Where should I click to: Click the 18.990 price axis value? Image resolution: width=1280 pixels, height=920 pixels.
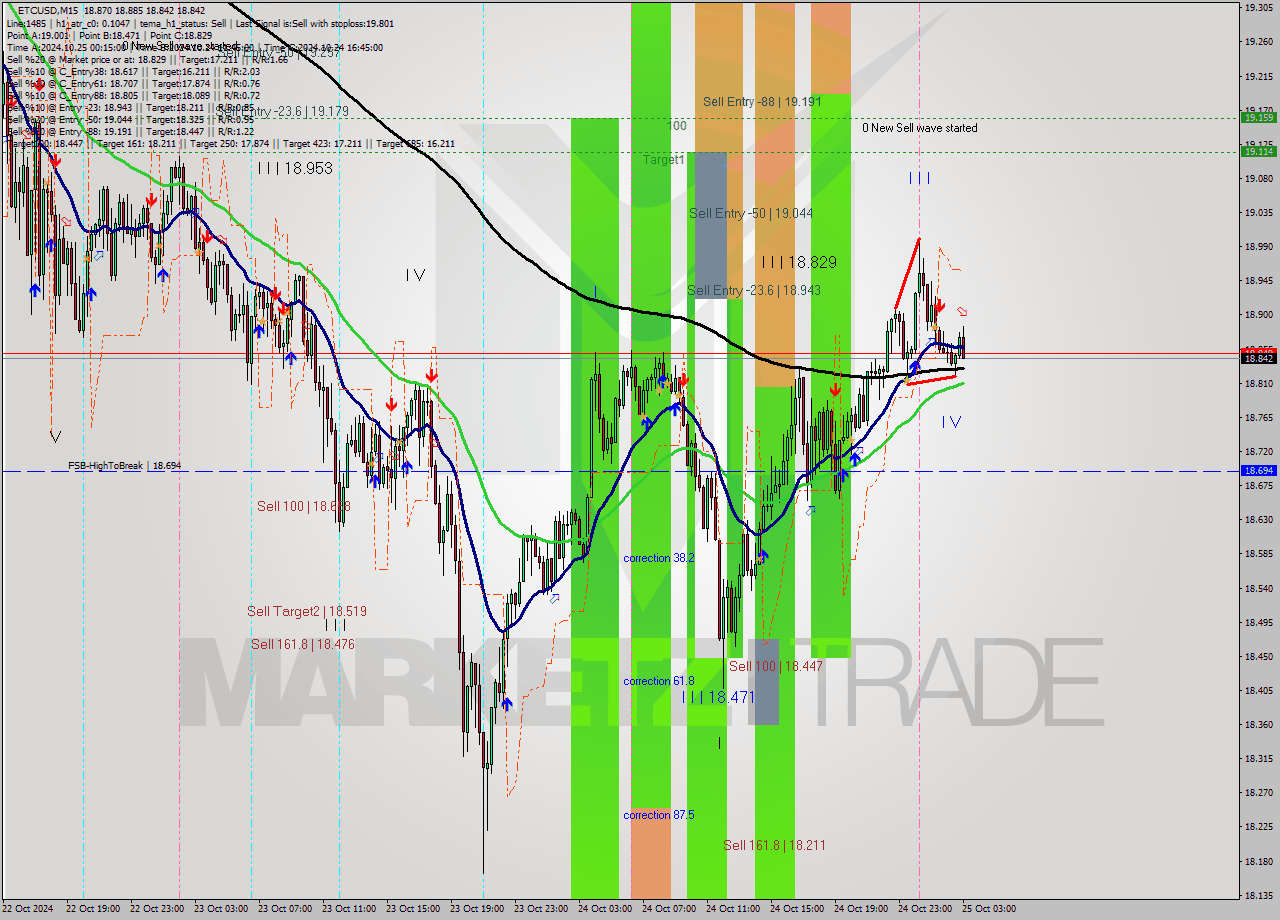(1258, 246)
